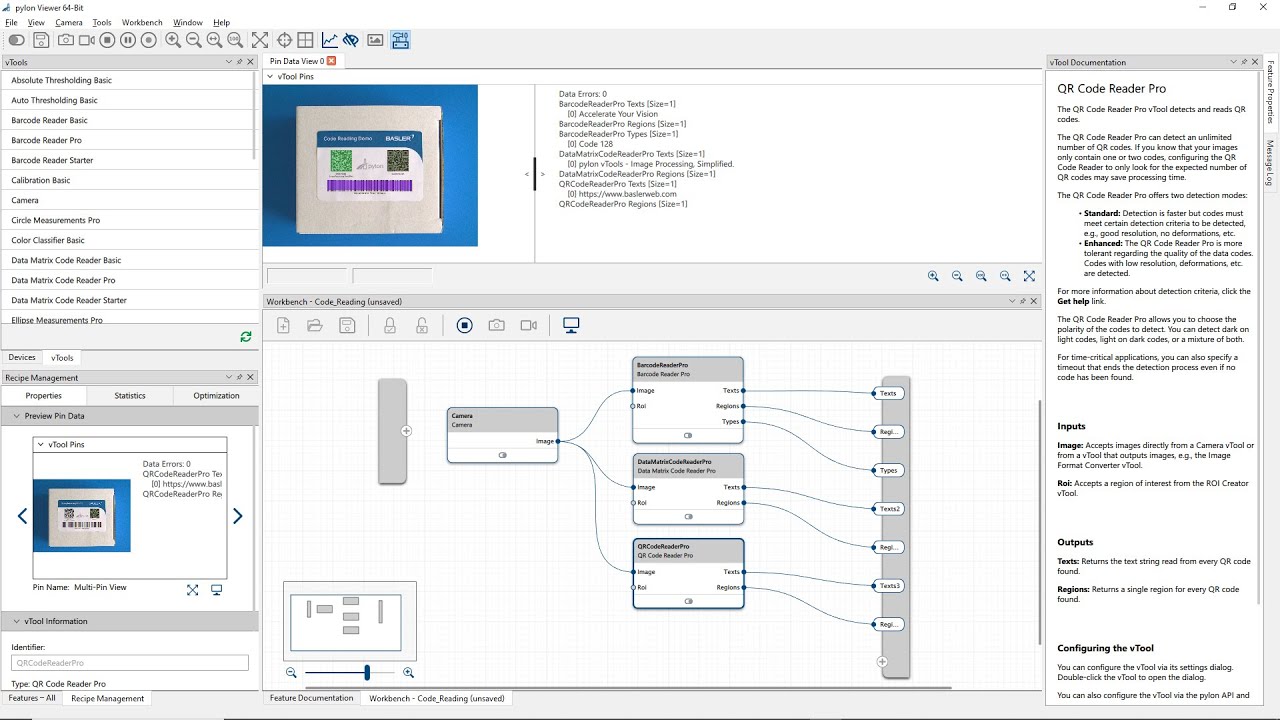The height and width of the screenshot is (720, 1280).
Task: Click fit-width zoom icon in main toolbar
Action: click(214, 40)
